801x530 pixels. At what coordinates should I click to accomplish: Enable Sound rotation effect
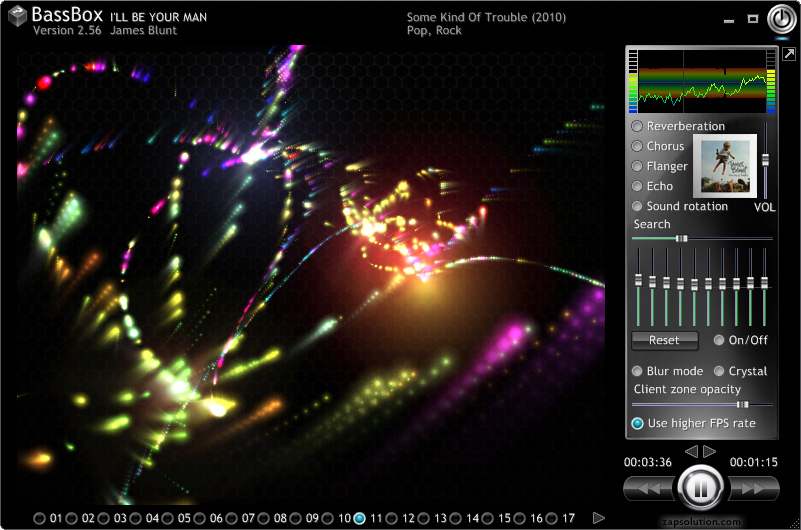(637, 206)
